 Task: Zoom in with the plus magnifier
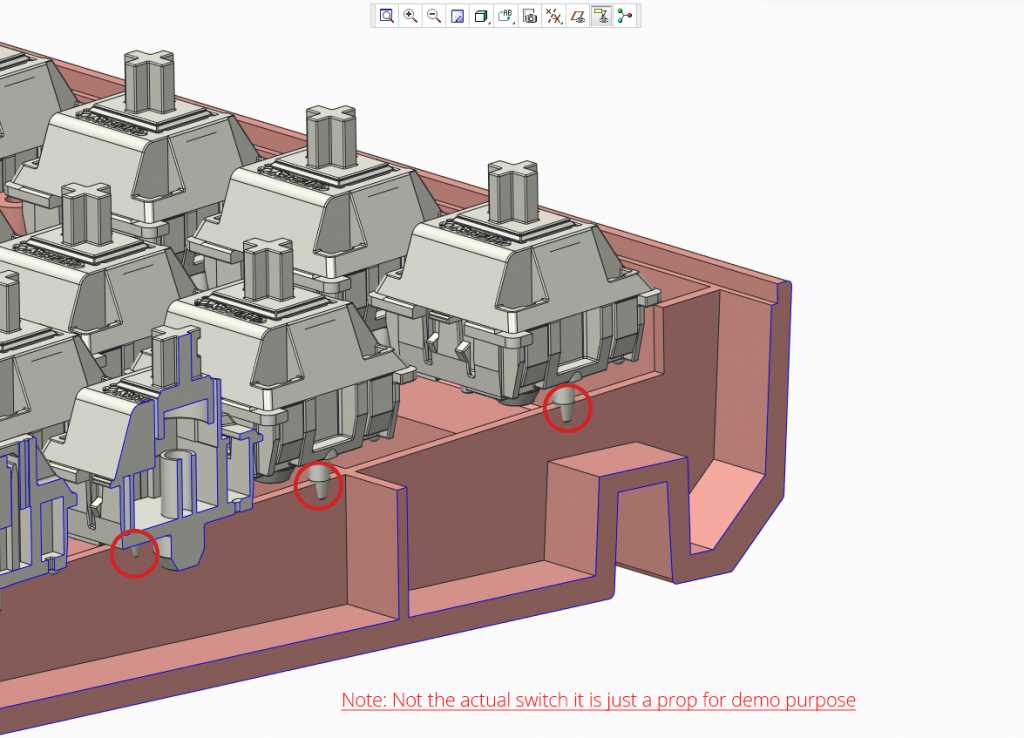tap(410, 16)
